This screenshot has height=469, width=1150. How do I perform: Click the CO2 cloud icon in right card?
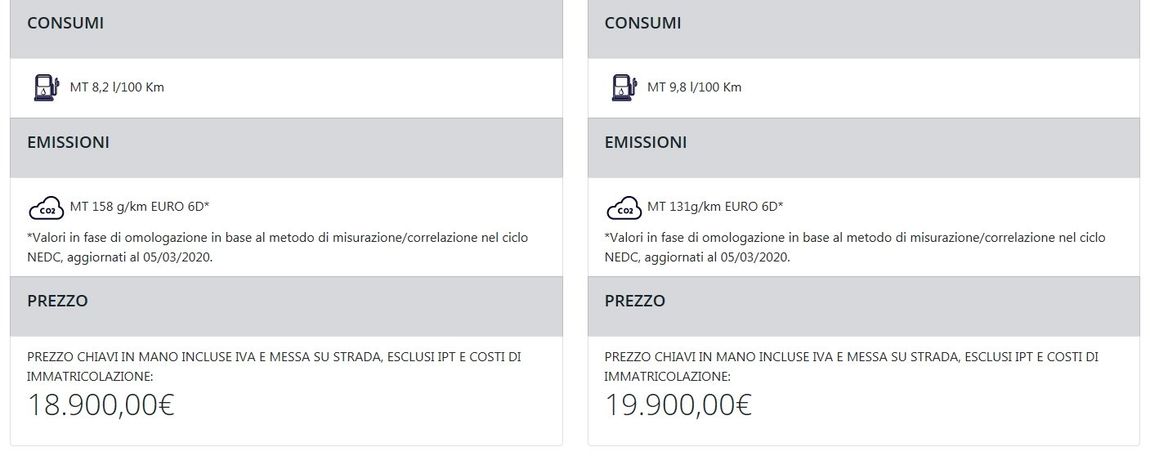pyautogui.click(x=624, y=208)
